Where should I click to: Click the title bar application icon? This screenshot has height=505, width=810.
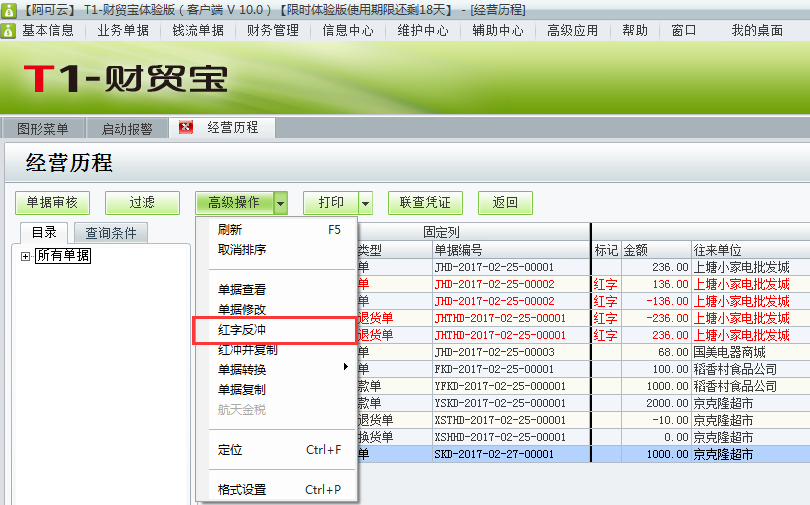point(9,10)
